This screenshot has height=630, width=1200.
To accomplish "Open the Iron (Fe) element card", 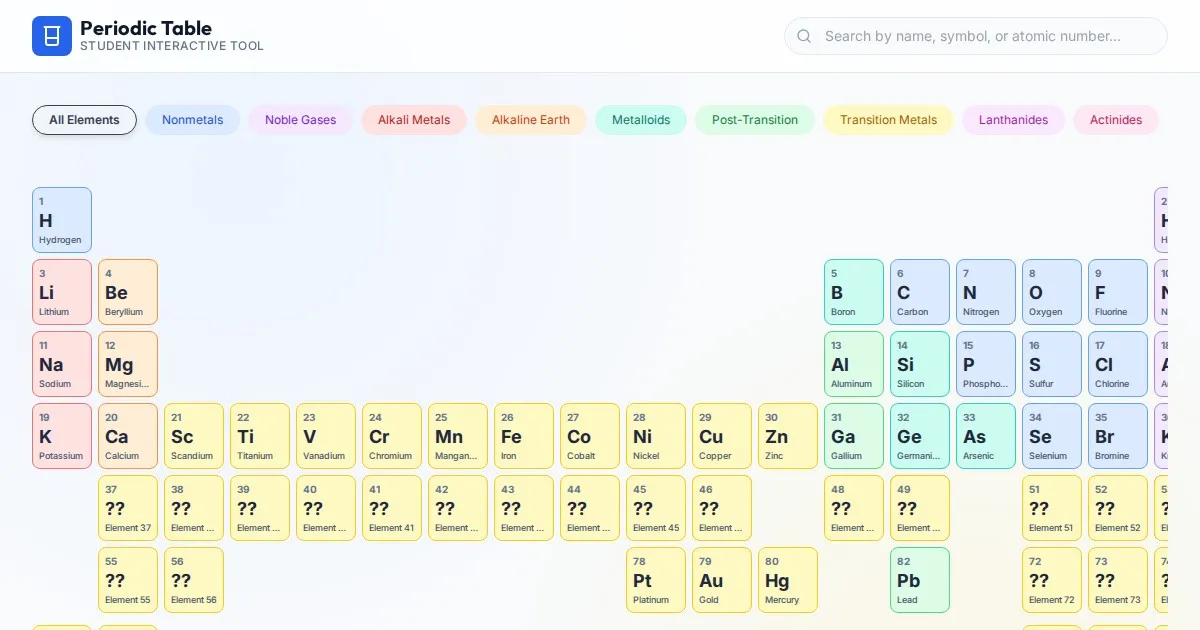I will coord(524,436).
